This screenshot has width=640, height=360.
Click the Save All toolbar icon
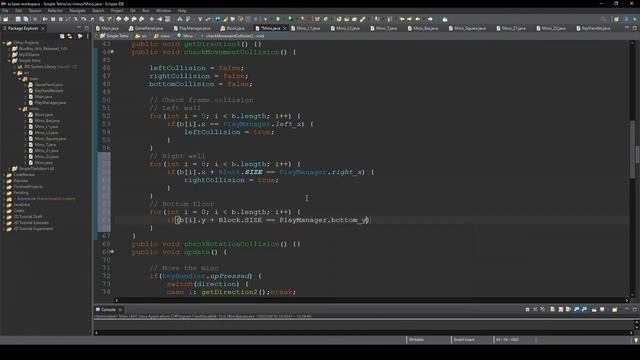26,19
